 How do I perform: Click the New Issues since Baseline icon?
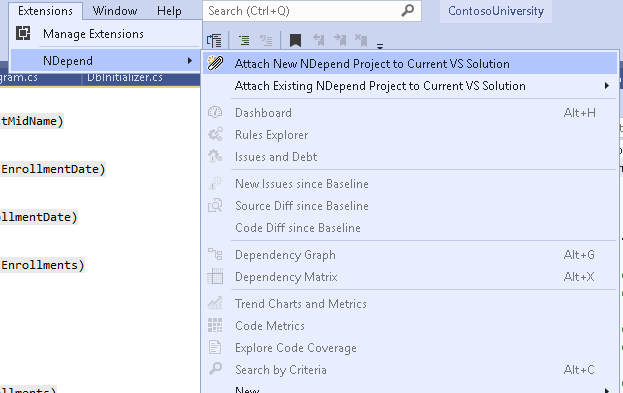[x=215, y=183]
